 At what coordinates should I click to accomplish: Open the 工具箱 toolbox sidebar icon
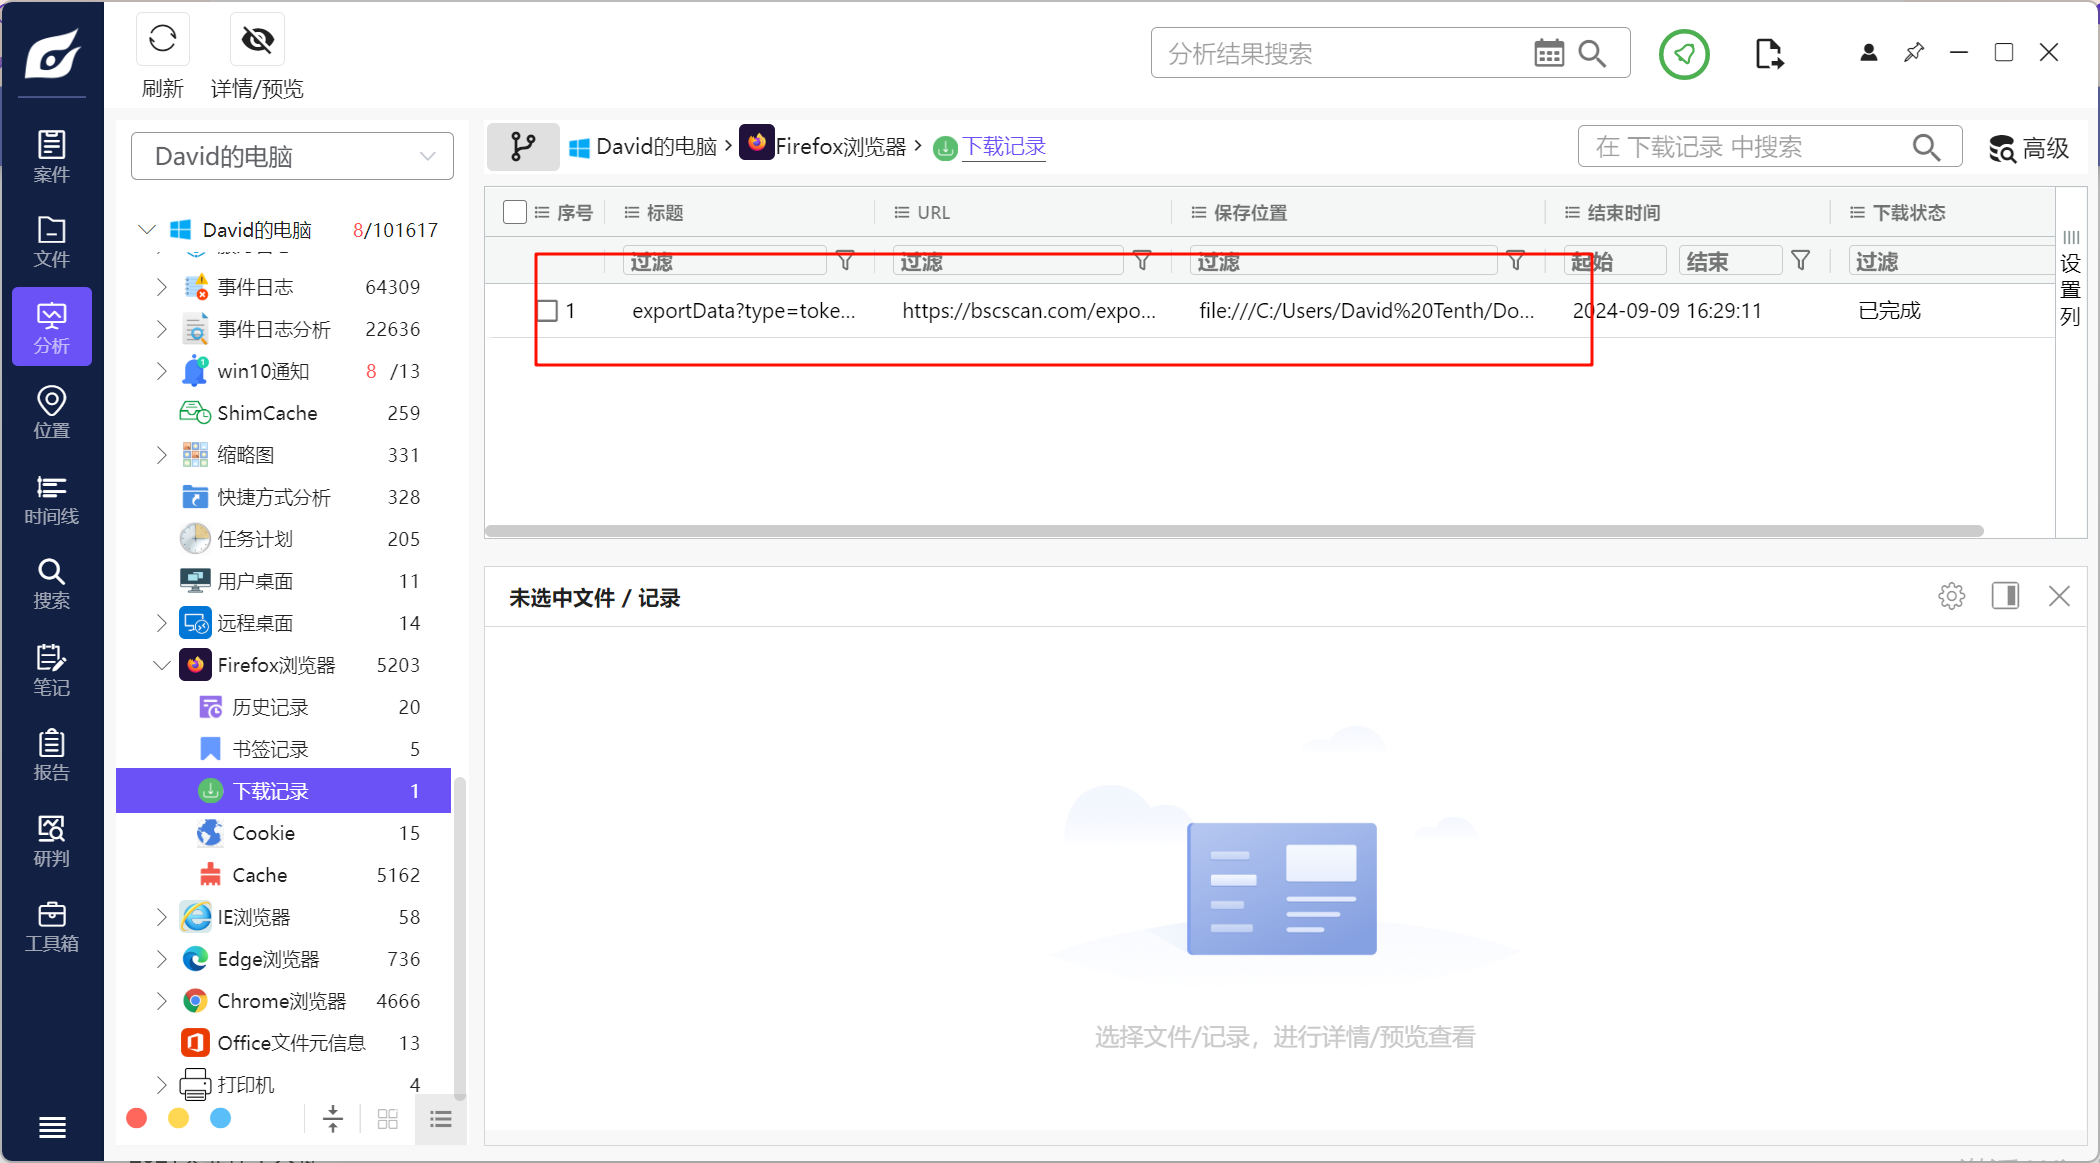click(51, 927)
